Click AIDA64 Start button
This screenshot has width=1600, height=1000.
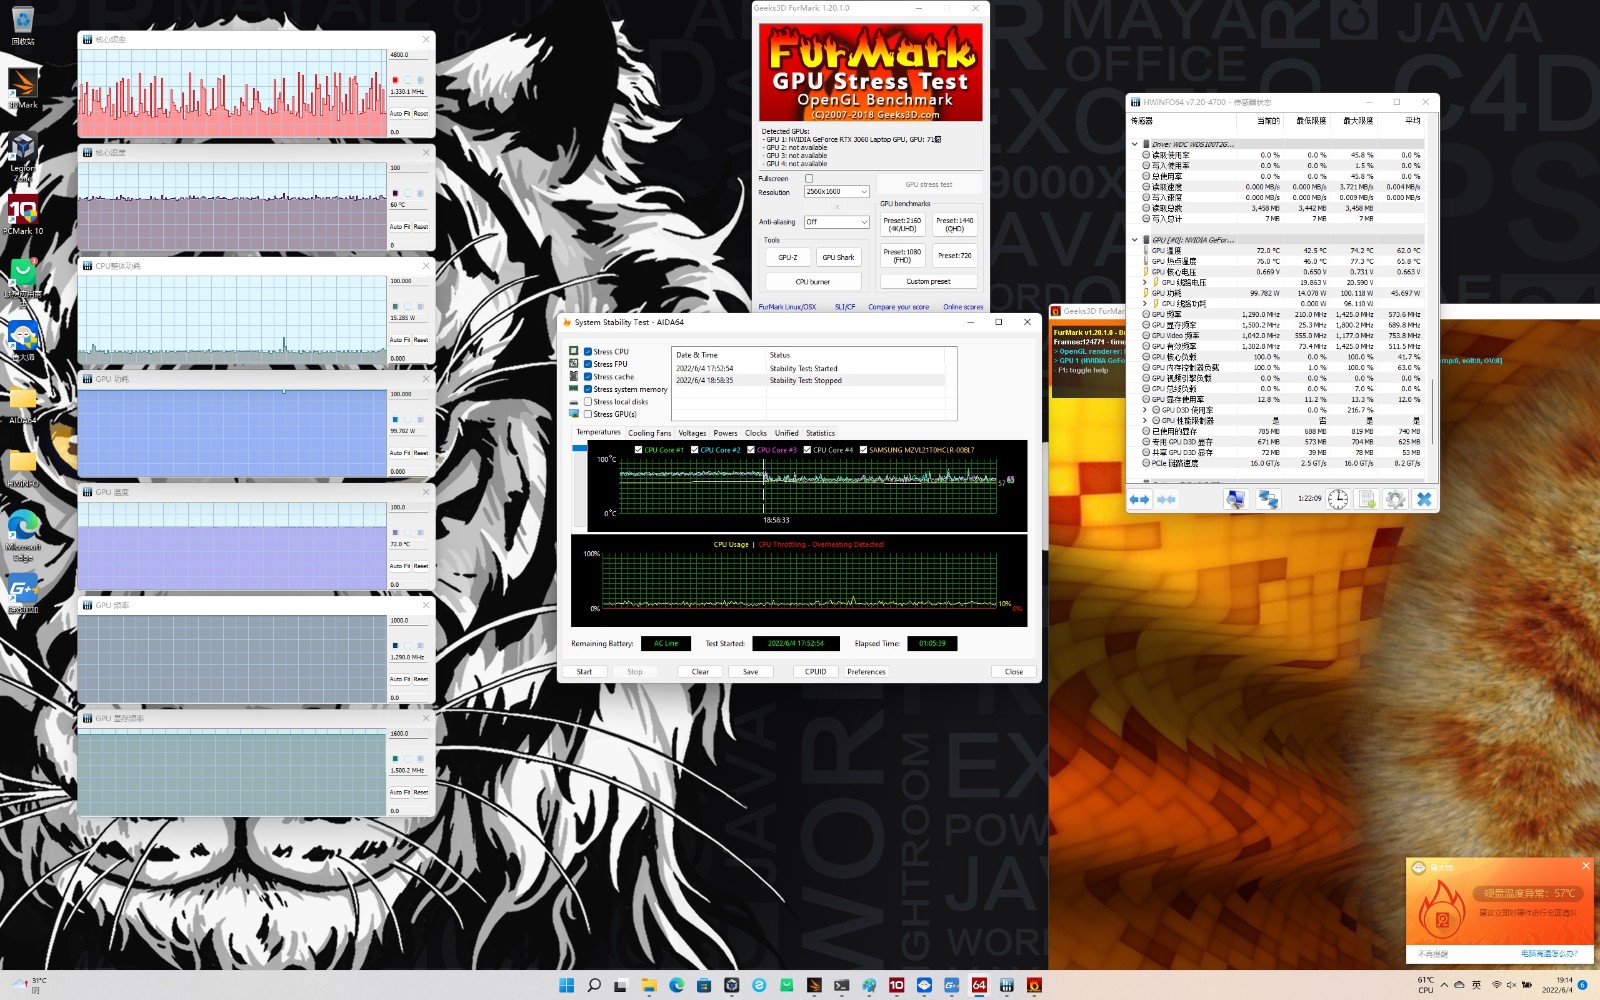tap(584, 672)
